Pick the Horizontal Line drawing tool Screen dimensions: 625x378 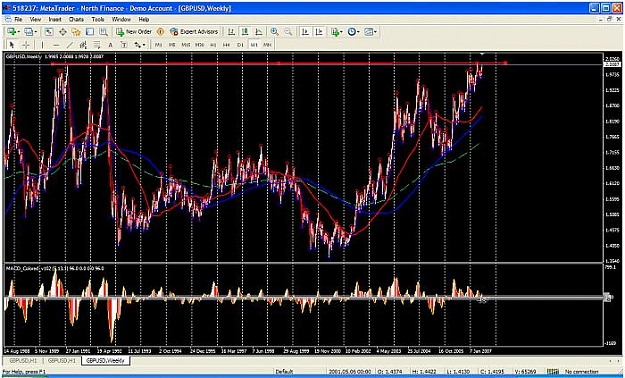pos(56,45)
